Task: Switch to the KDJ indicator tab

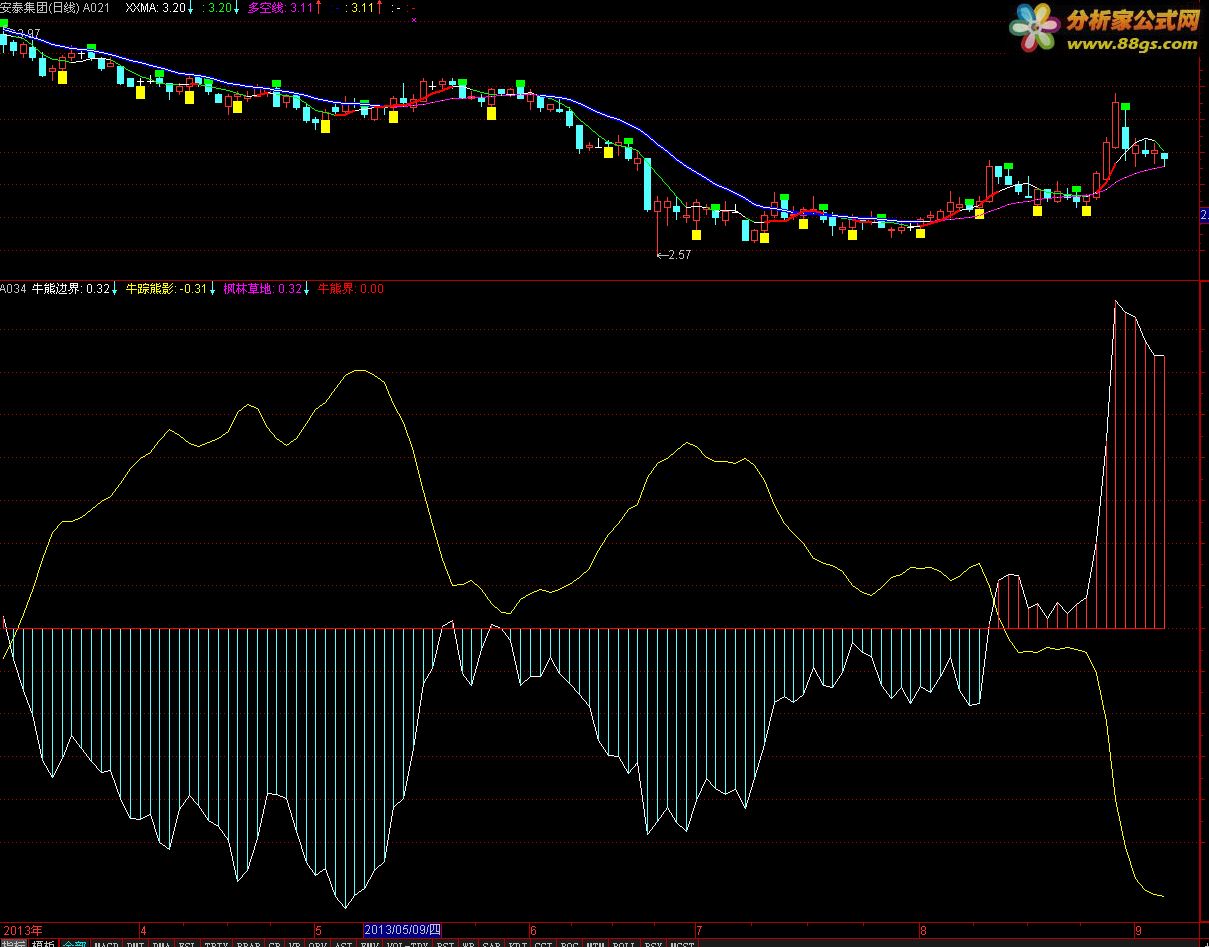Action: click(x=517, y=943)
